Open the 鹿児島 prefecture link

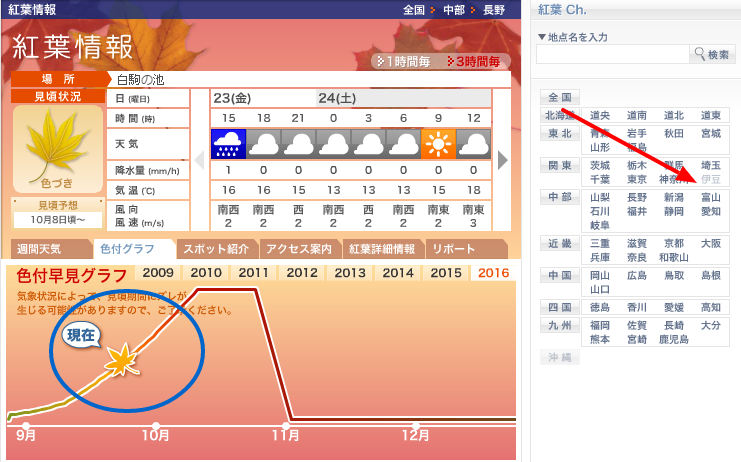[674, 340]
